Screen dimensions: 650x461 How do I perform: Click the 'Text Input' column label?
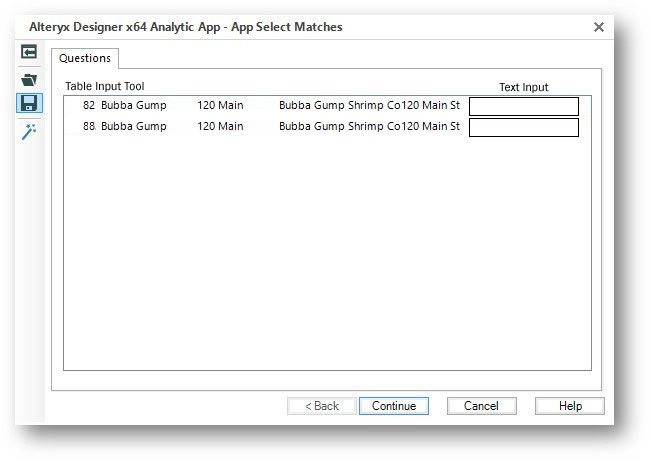[x=524, y=87]
